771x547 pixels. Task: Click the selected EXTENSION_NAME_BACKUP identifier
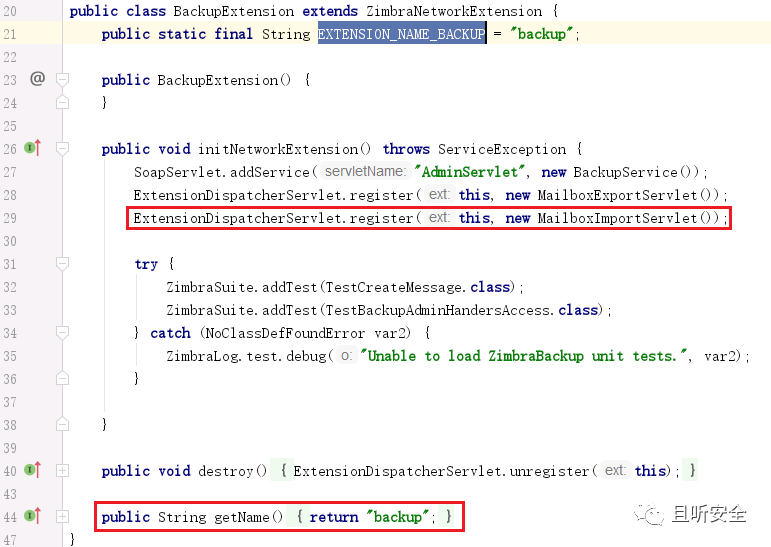[x=402, y=33]
